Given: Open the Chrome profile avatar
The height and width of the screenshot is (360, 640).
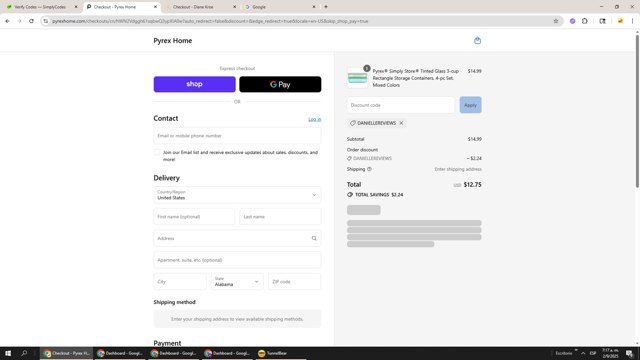Looking at the screenshot, I should tap(620, 21).
